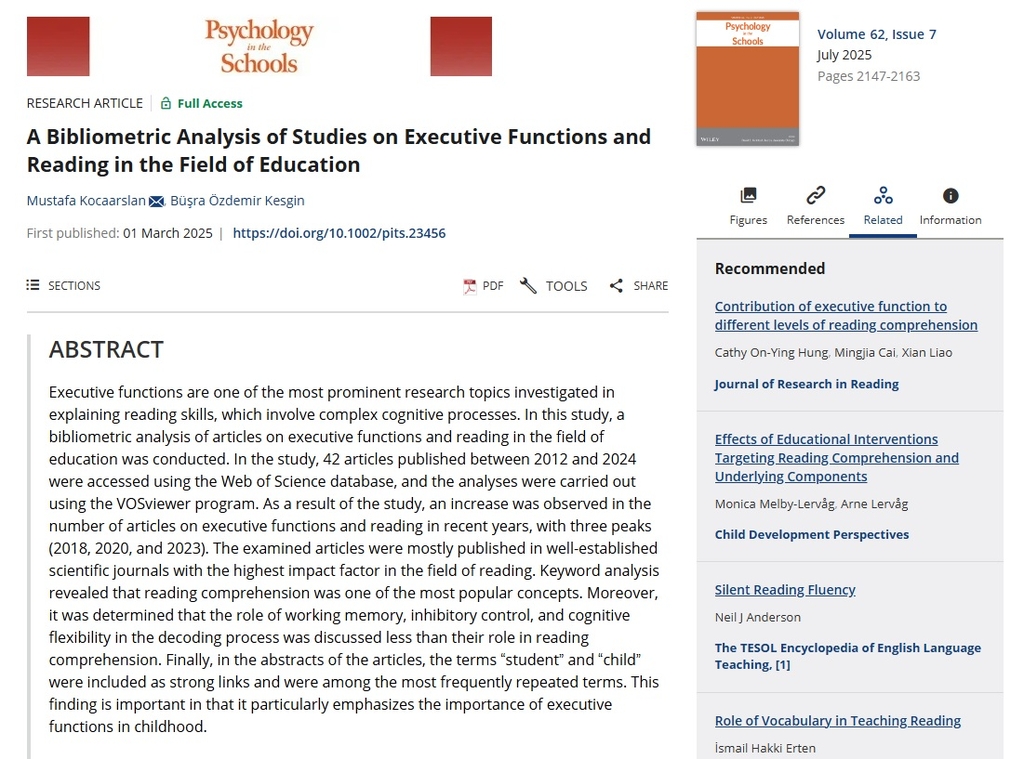The image size is (1024, 759).
Task: Open the article DOI link
Action: click(x=339, y=233)
